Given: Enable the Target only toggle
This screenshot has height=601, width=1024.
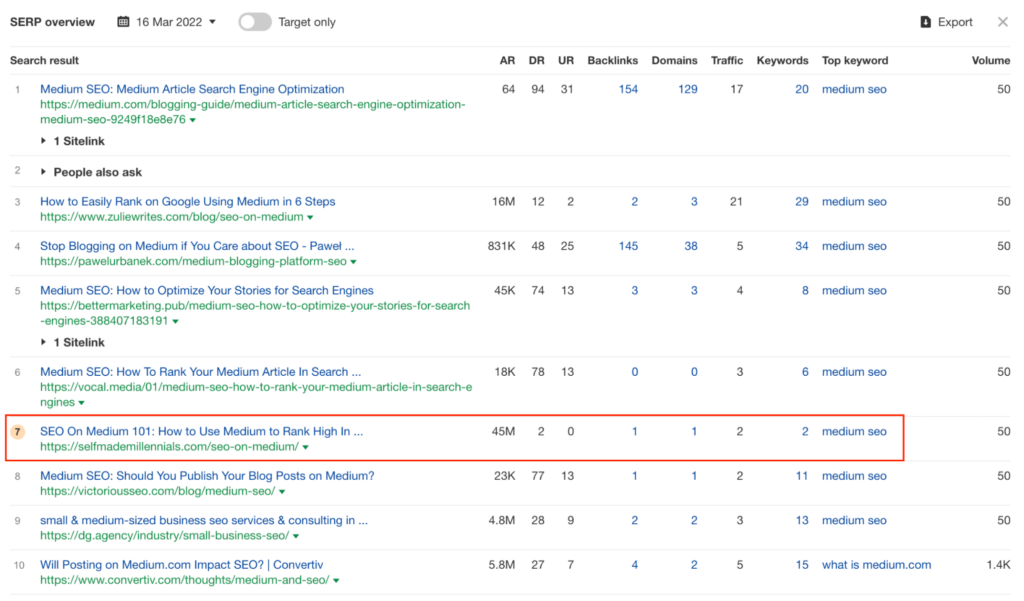Looking at the screenshot, I should click(x=254, y=21).
